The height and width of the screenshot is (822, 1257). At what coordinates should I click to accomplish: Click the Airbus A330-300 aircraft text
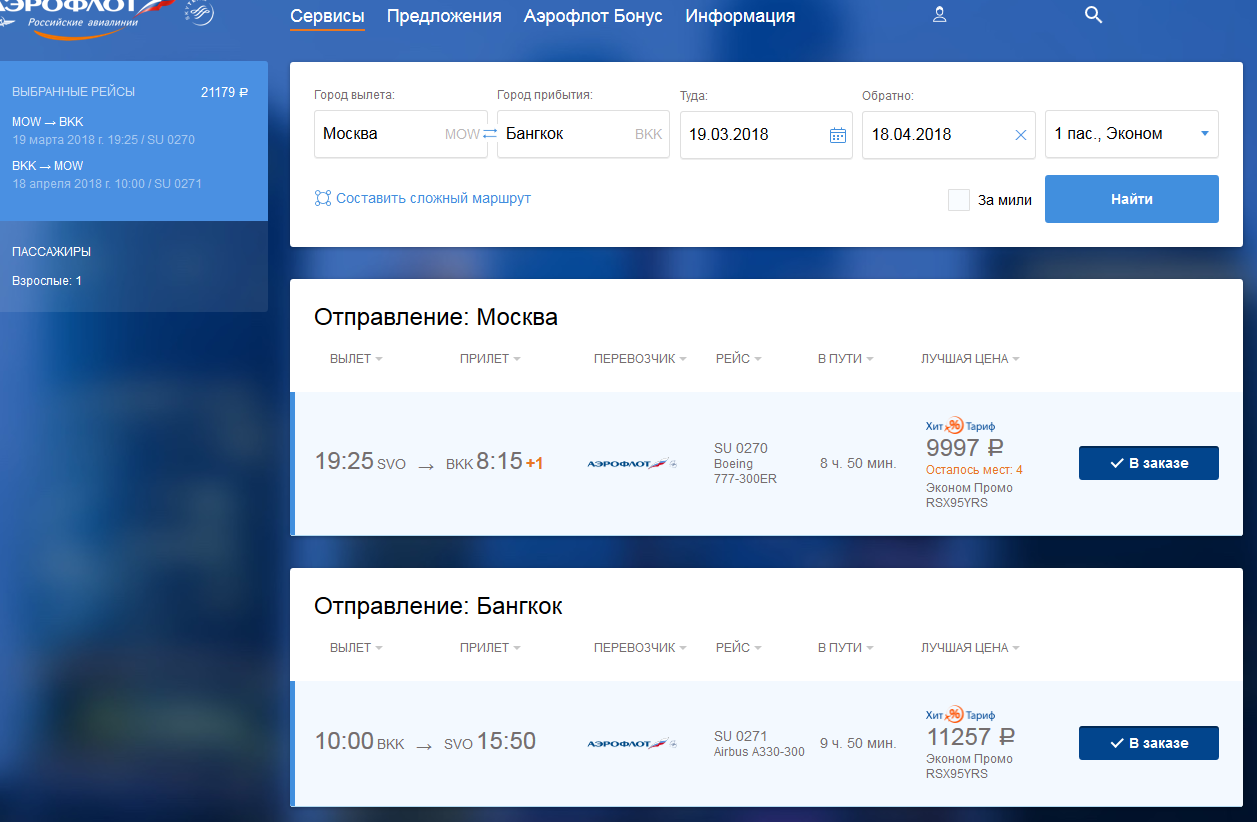tap(759, 752)
